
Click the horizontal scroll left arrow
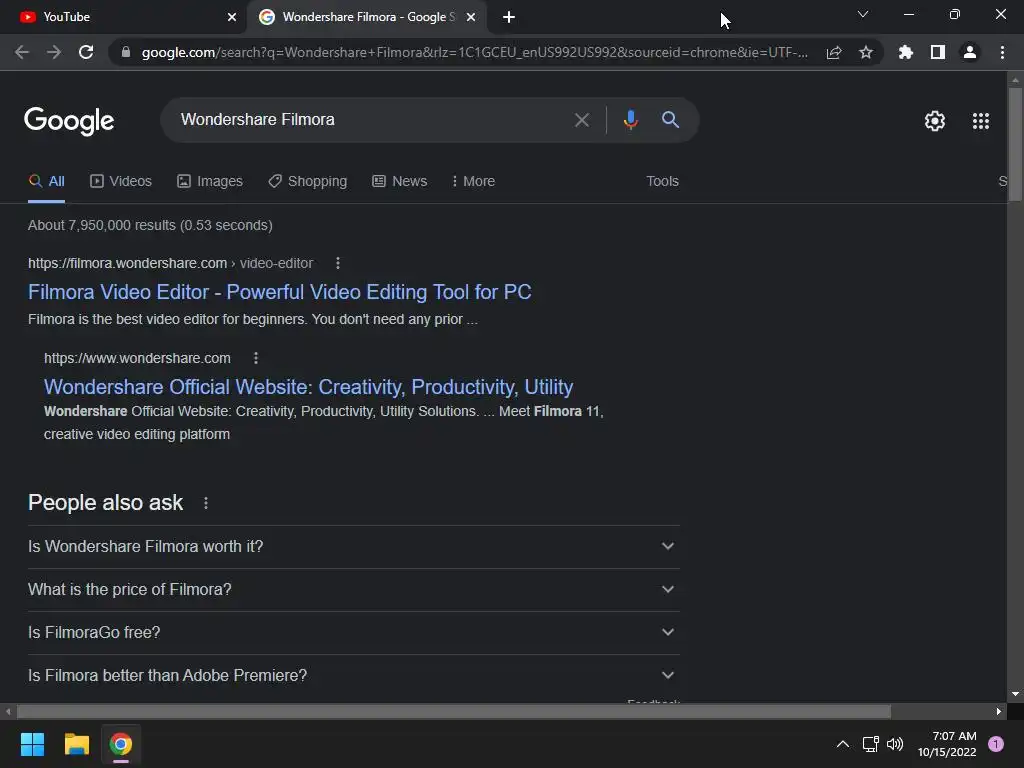[x=8, y=711]
